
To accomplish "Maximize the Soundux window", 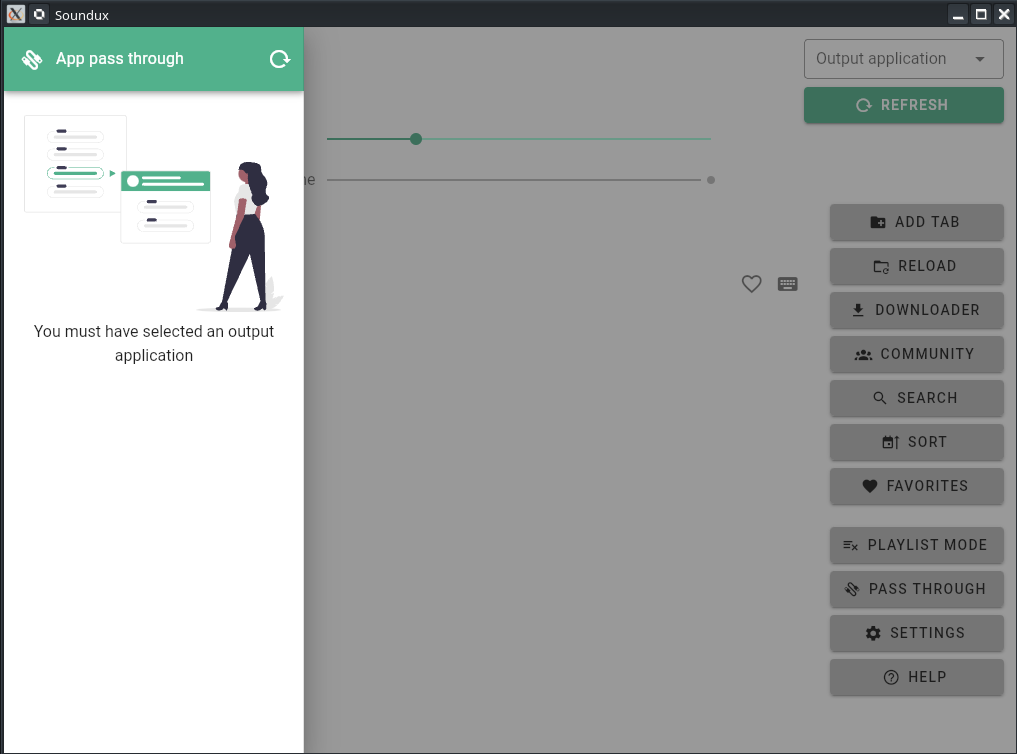I will click(981, 14).
